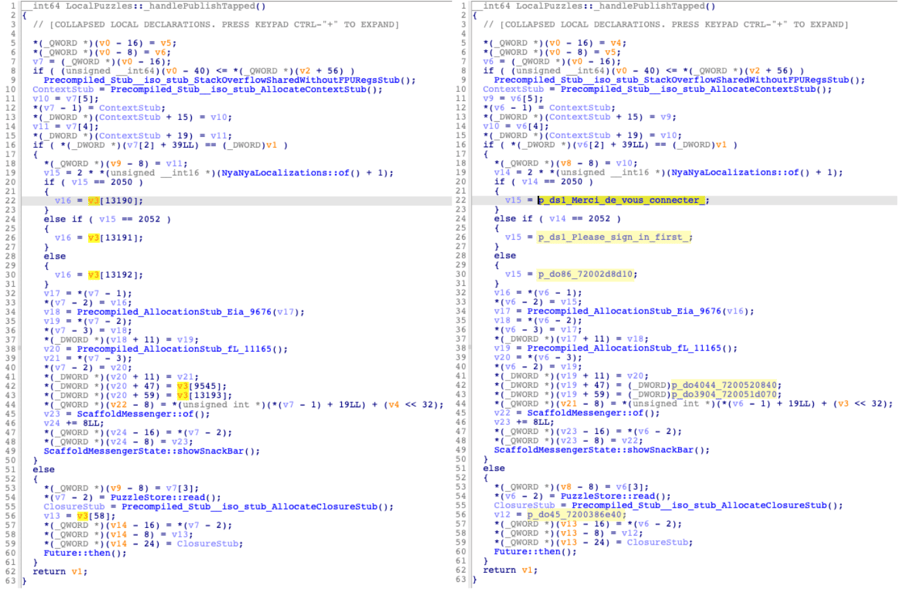Click Precompiled_AllocationStub_Eia_9676 in right pane
This screenshot has height=591, width=900.
(624, 311)
